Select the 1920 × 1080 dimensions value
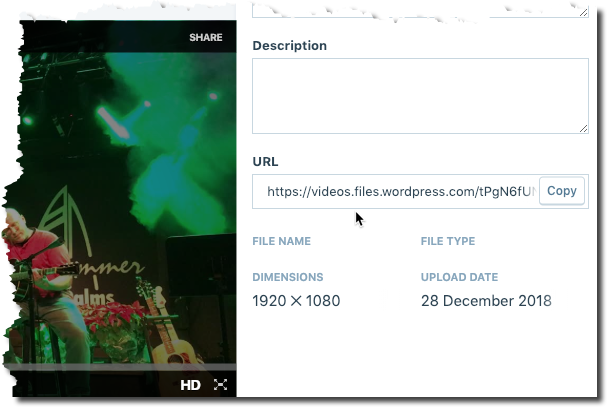Image resolution: width=607 pixels, height=407 pixels. pyautogui.click(x=296, y=301)
